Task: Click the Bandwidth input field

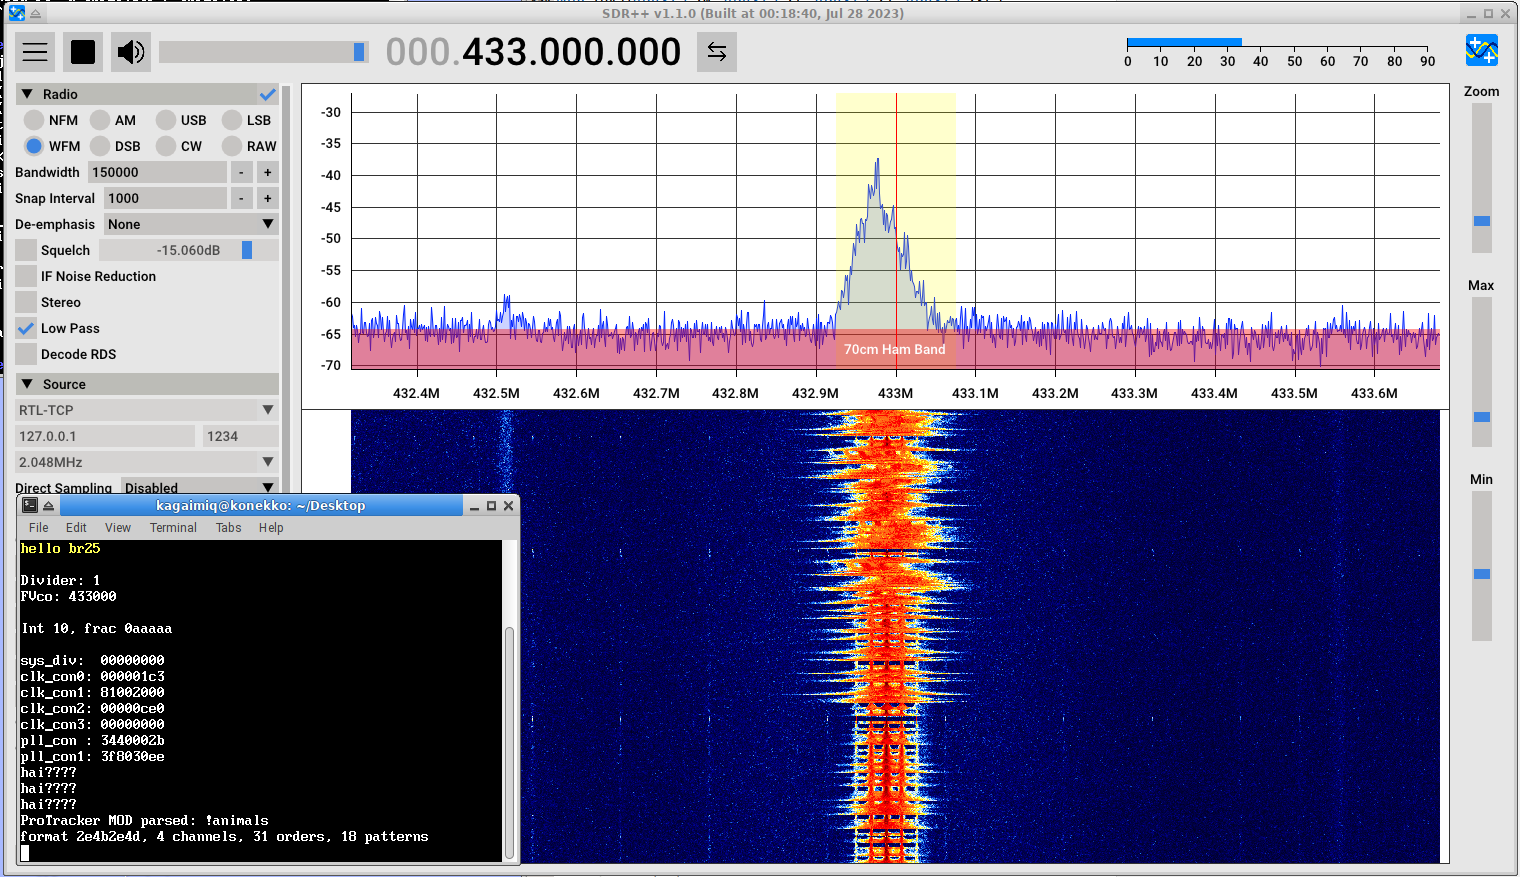Action: click(x=157, y=172)
